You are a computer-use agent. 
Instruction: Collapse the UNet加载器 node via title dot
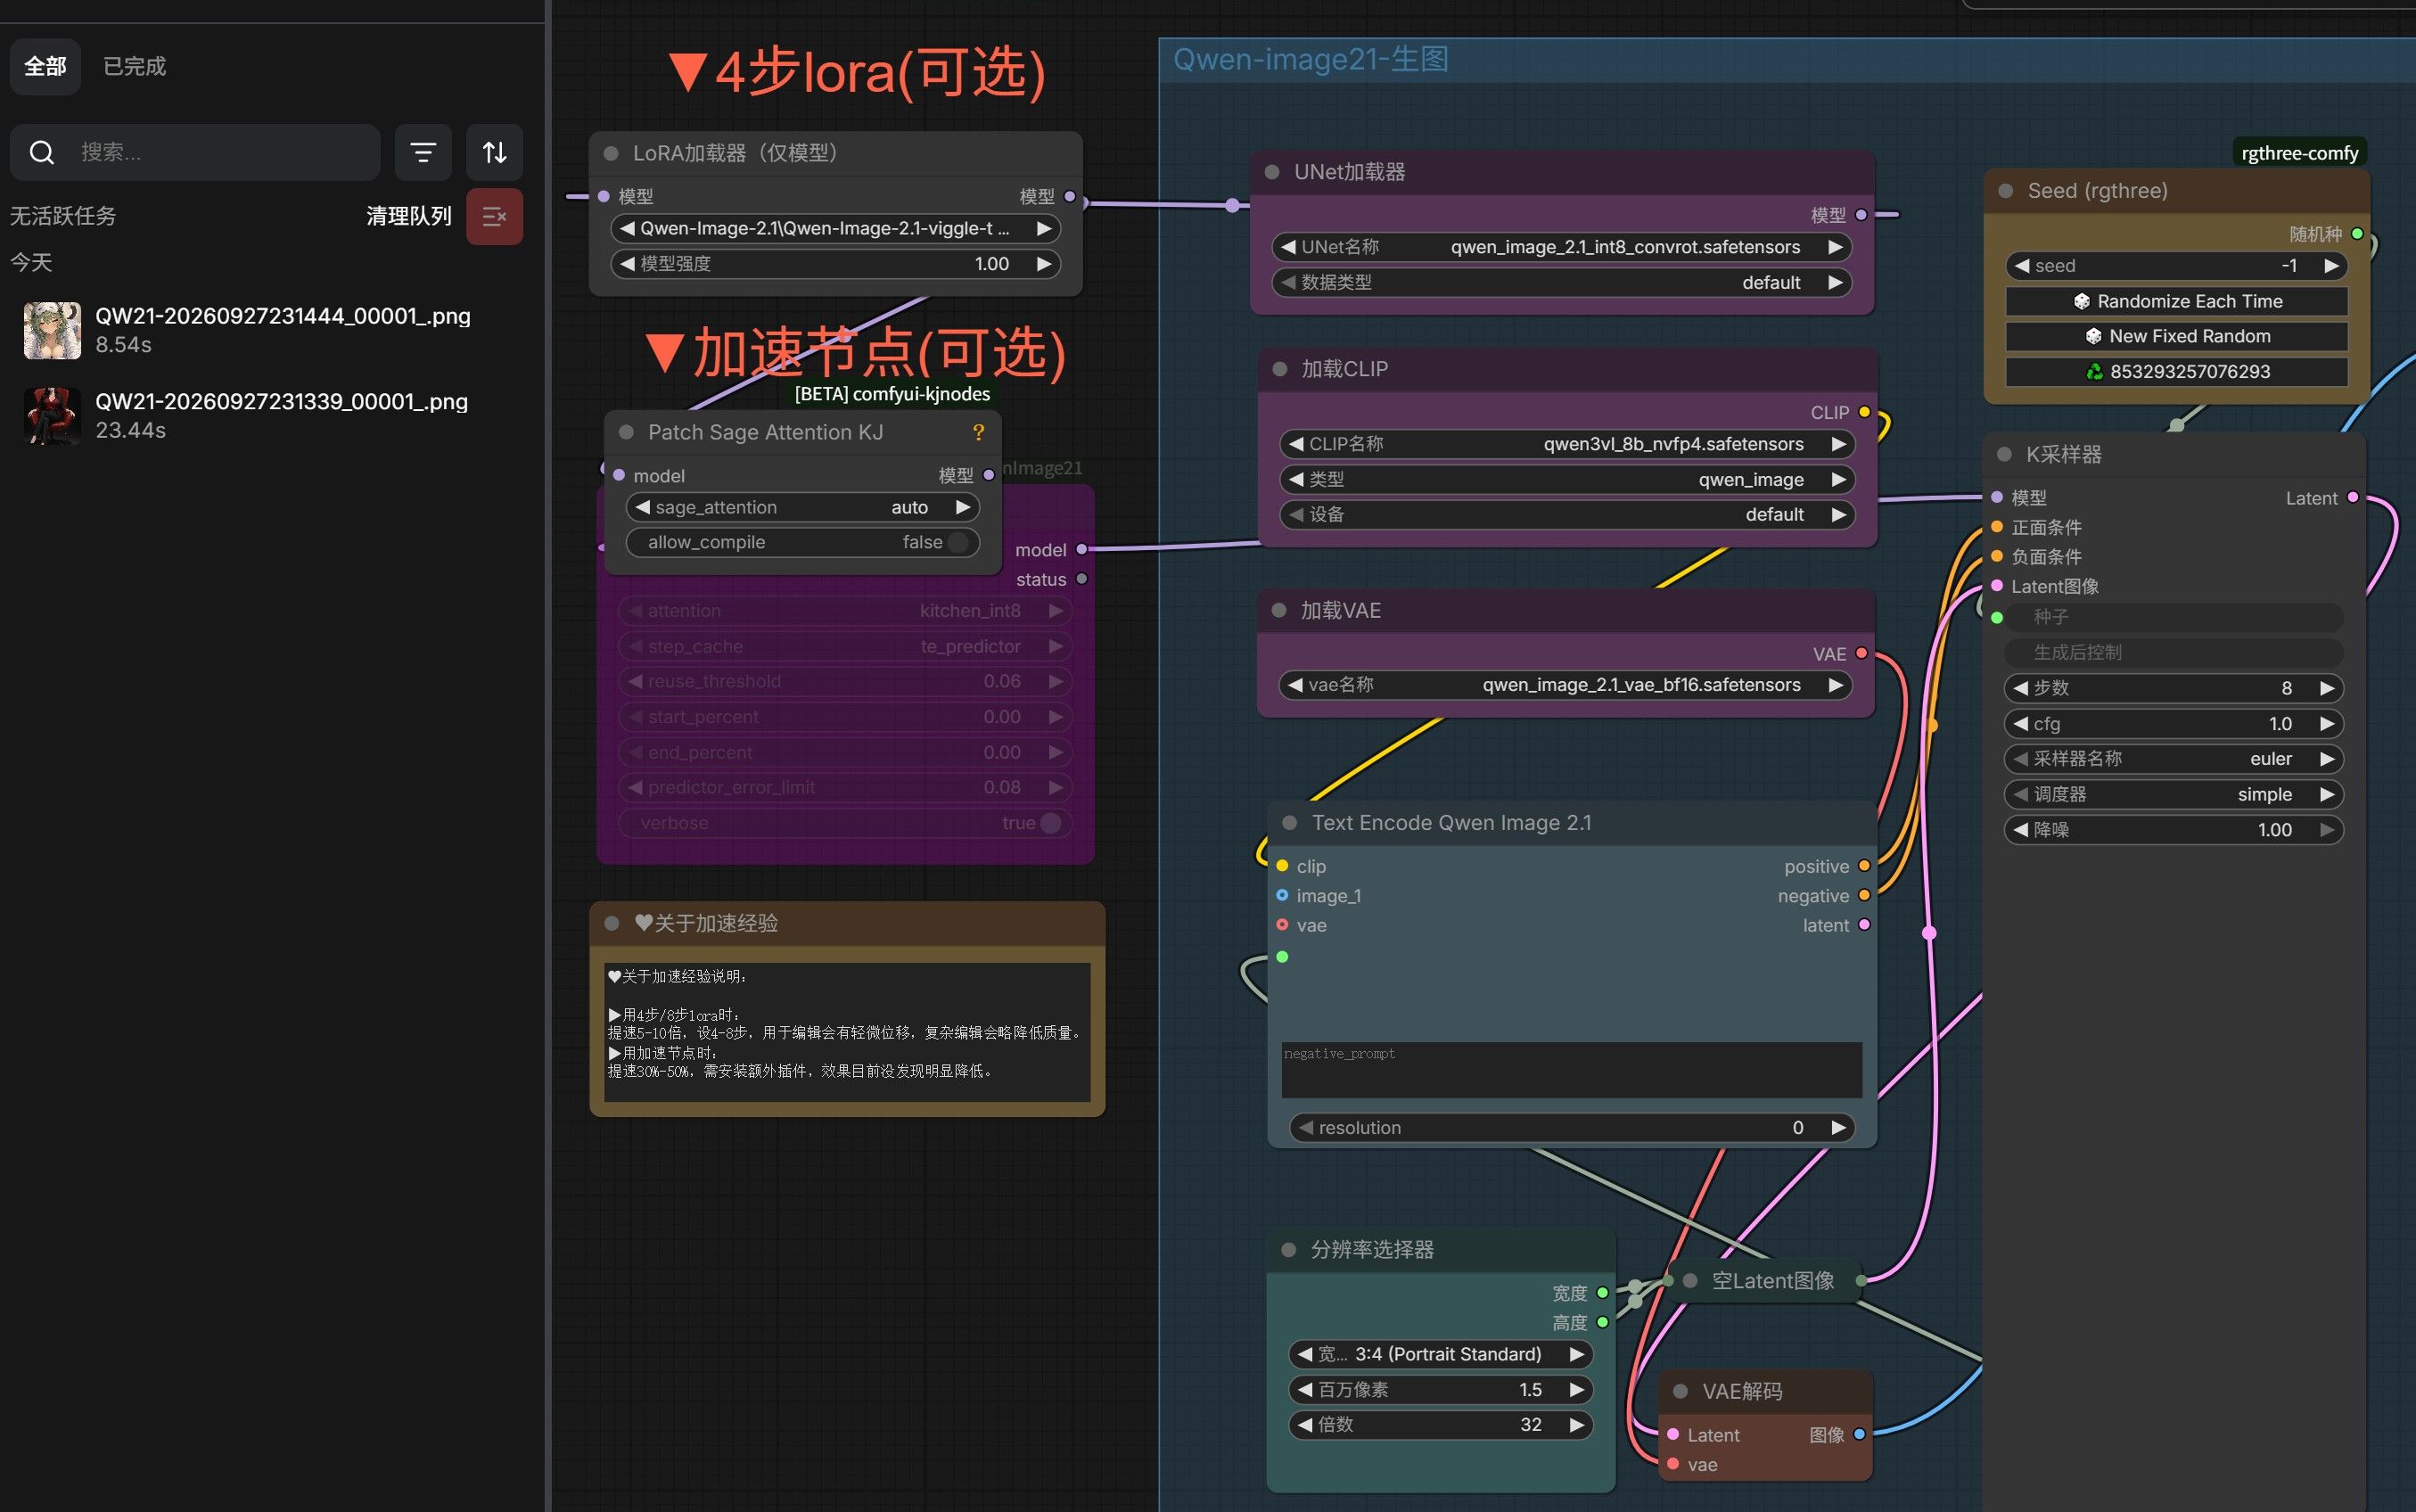[1272, 172]
